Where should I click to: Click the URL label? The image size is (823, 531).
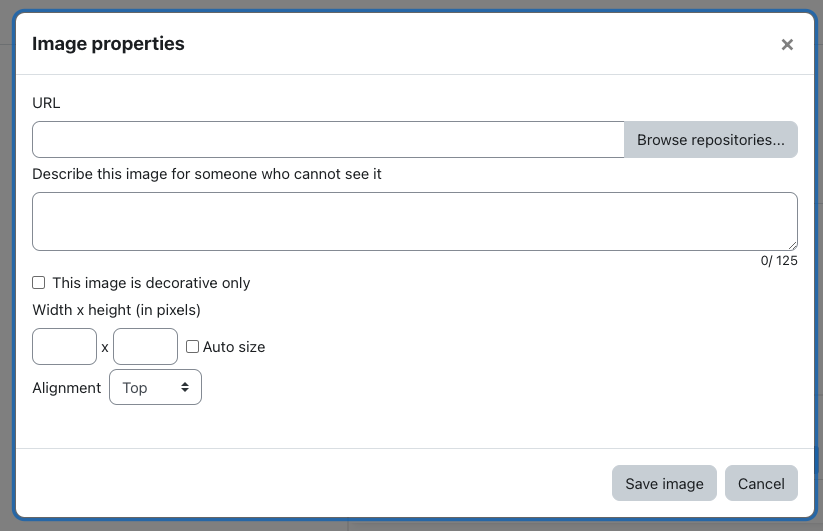coord(46,103)
